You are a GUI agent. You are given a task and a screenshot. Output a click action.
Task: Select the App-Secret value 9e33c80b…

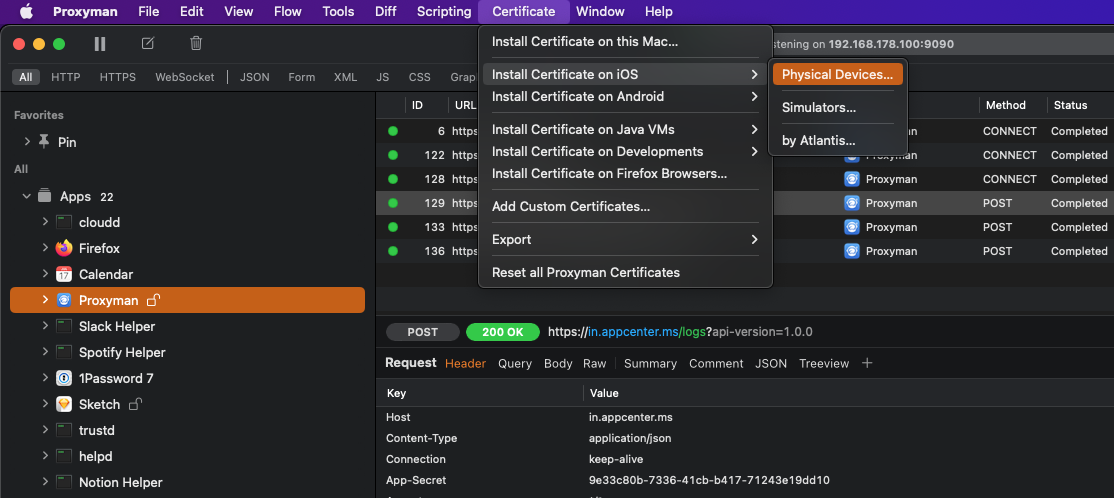(x=709, y=480)
